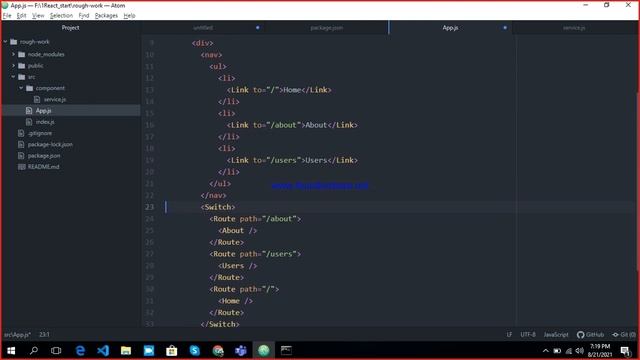Click the modified dot on untitled tab
The width and height of the screenshot is (640, 360).
258,28
